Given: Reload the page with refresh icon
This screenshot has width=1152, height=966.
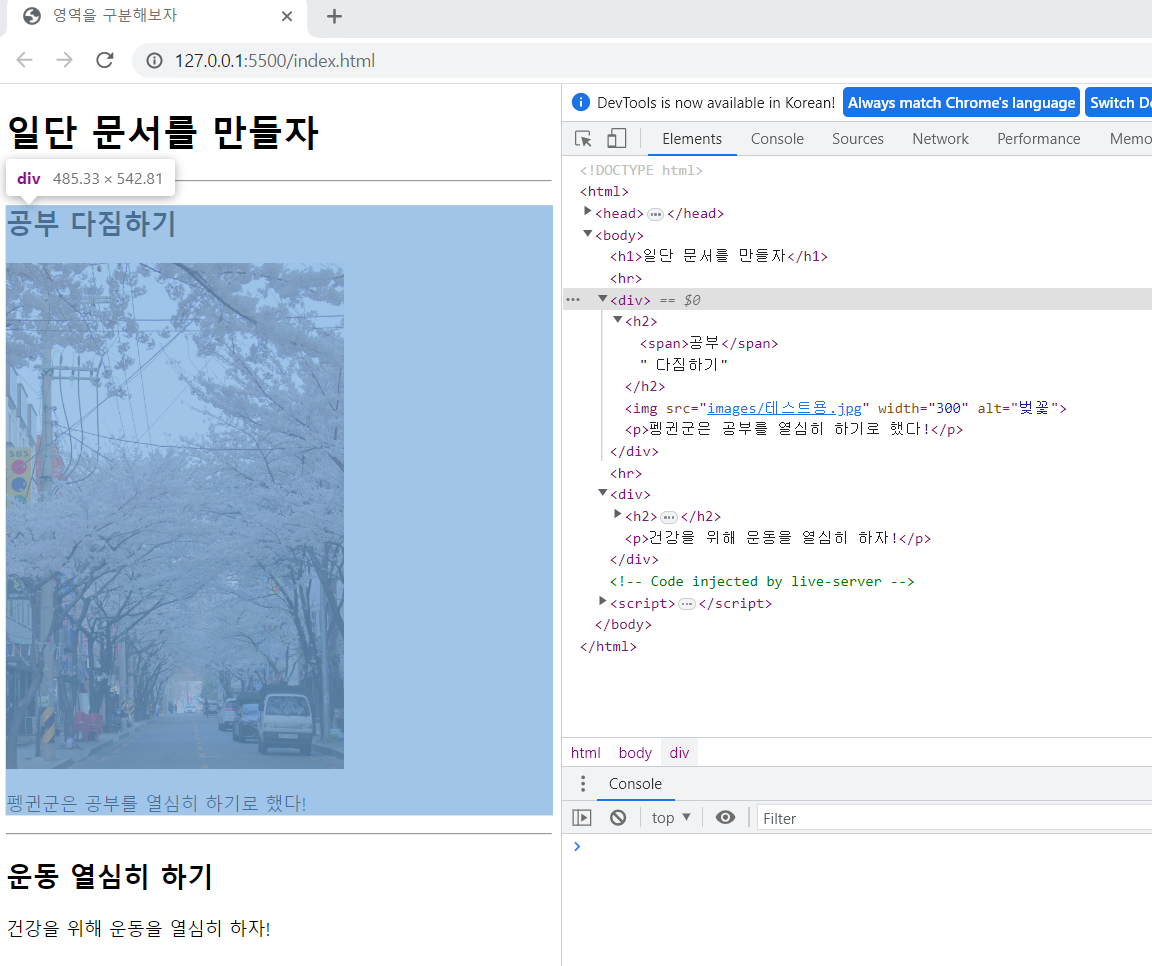Looking at the screenshot, I should click(105, 60).
